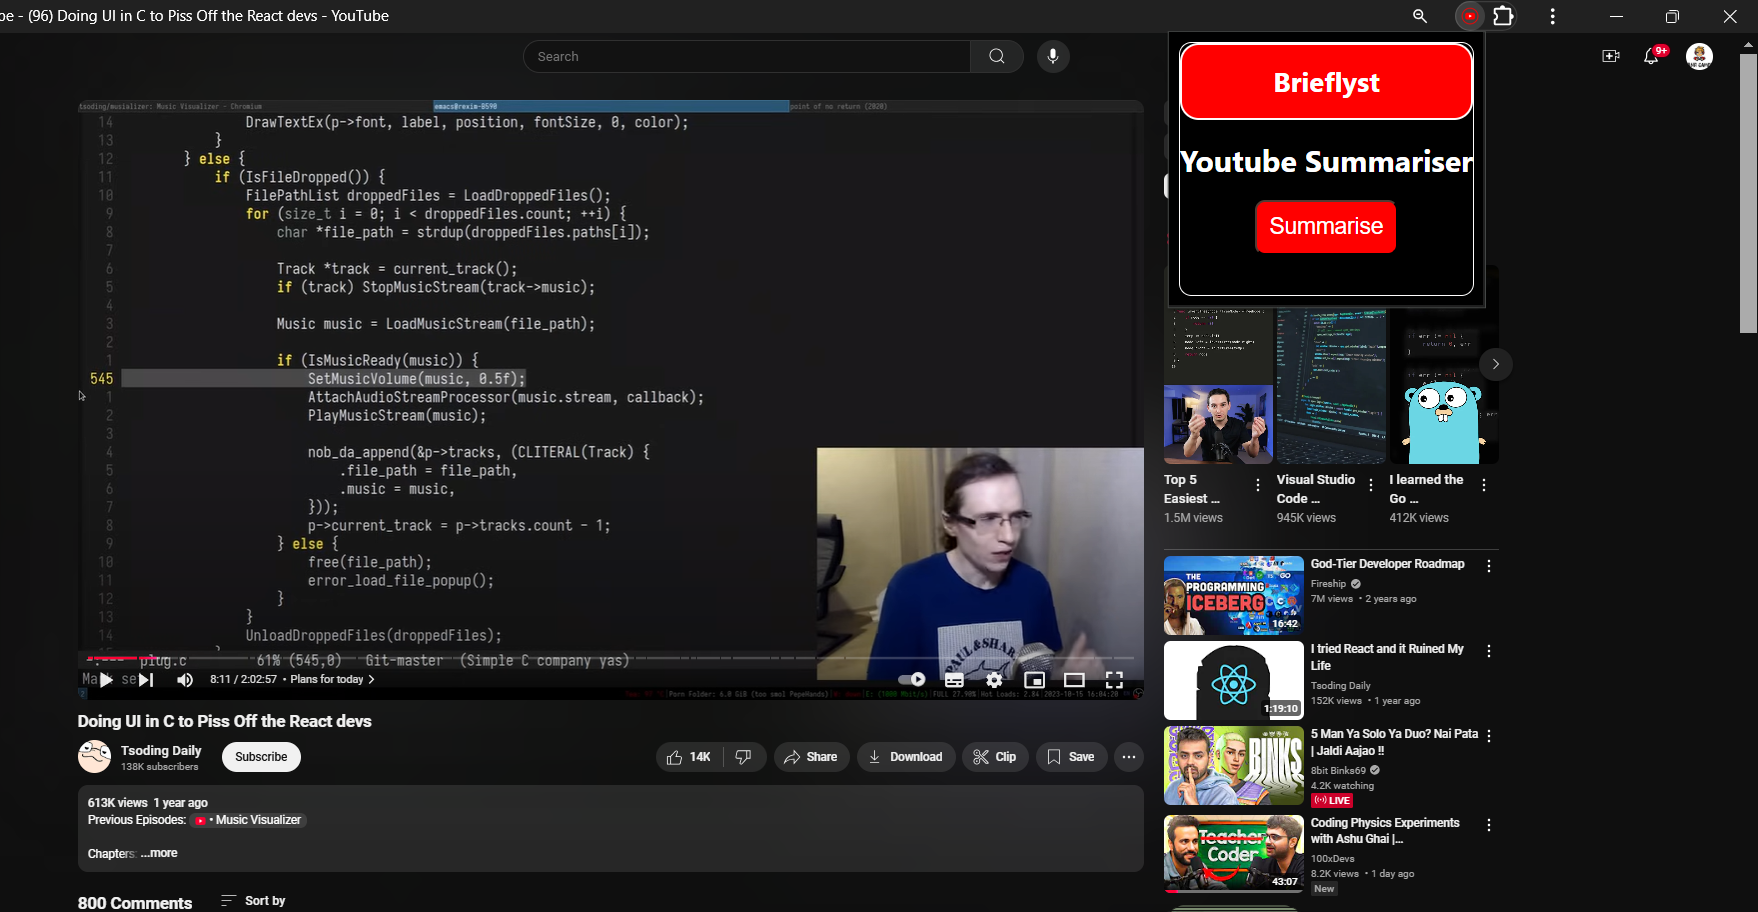Like the video with 14K likes

[688, 757]
